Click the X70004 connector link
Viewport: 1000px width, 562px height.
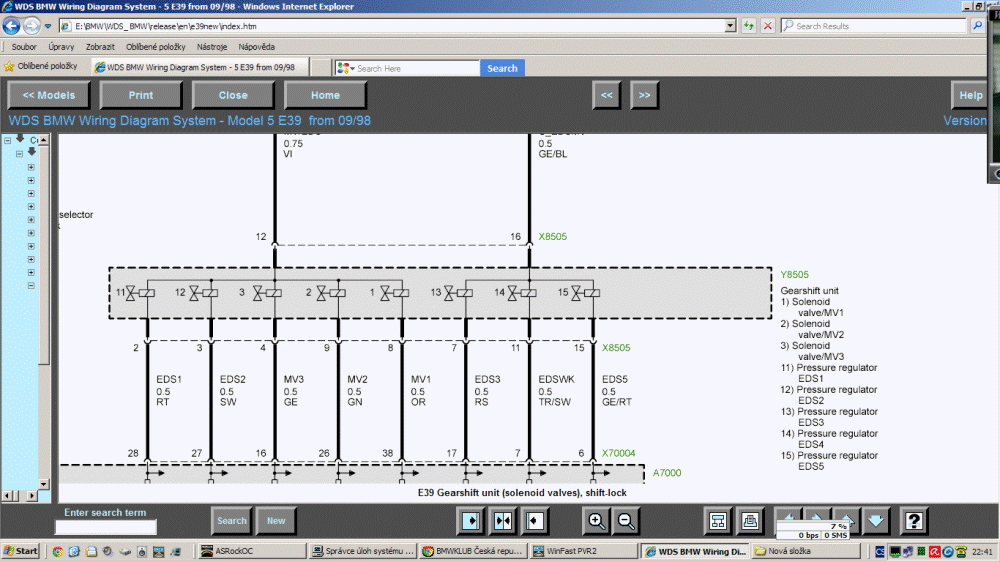tap(619, 453)
